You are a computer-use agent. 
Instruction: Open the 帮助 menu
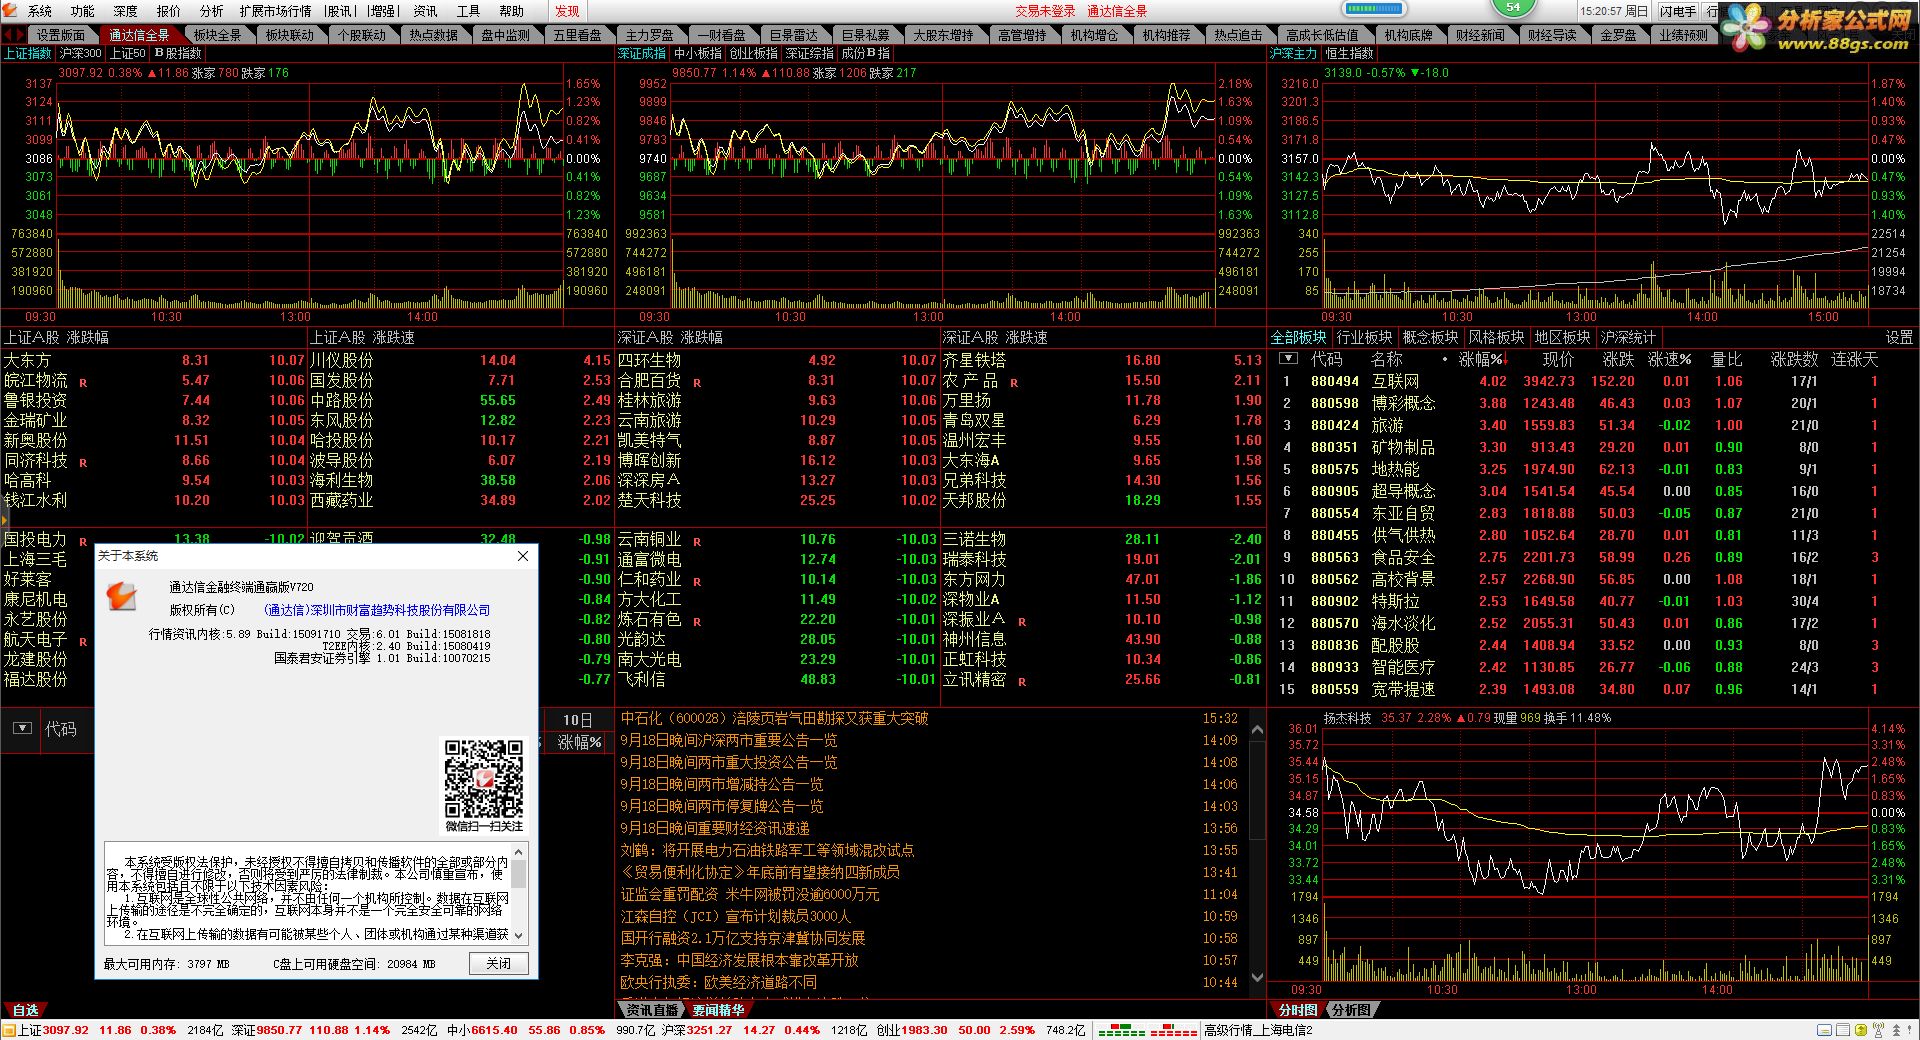[x=511, y=11]
